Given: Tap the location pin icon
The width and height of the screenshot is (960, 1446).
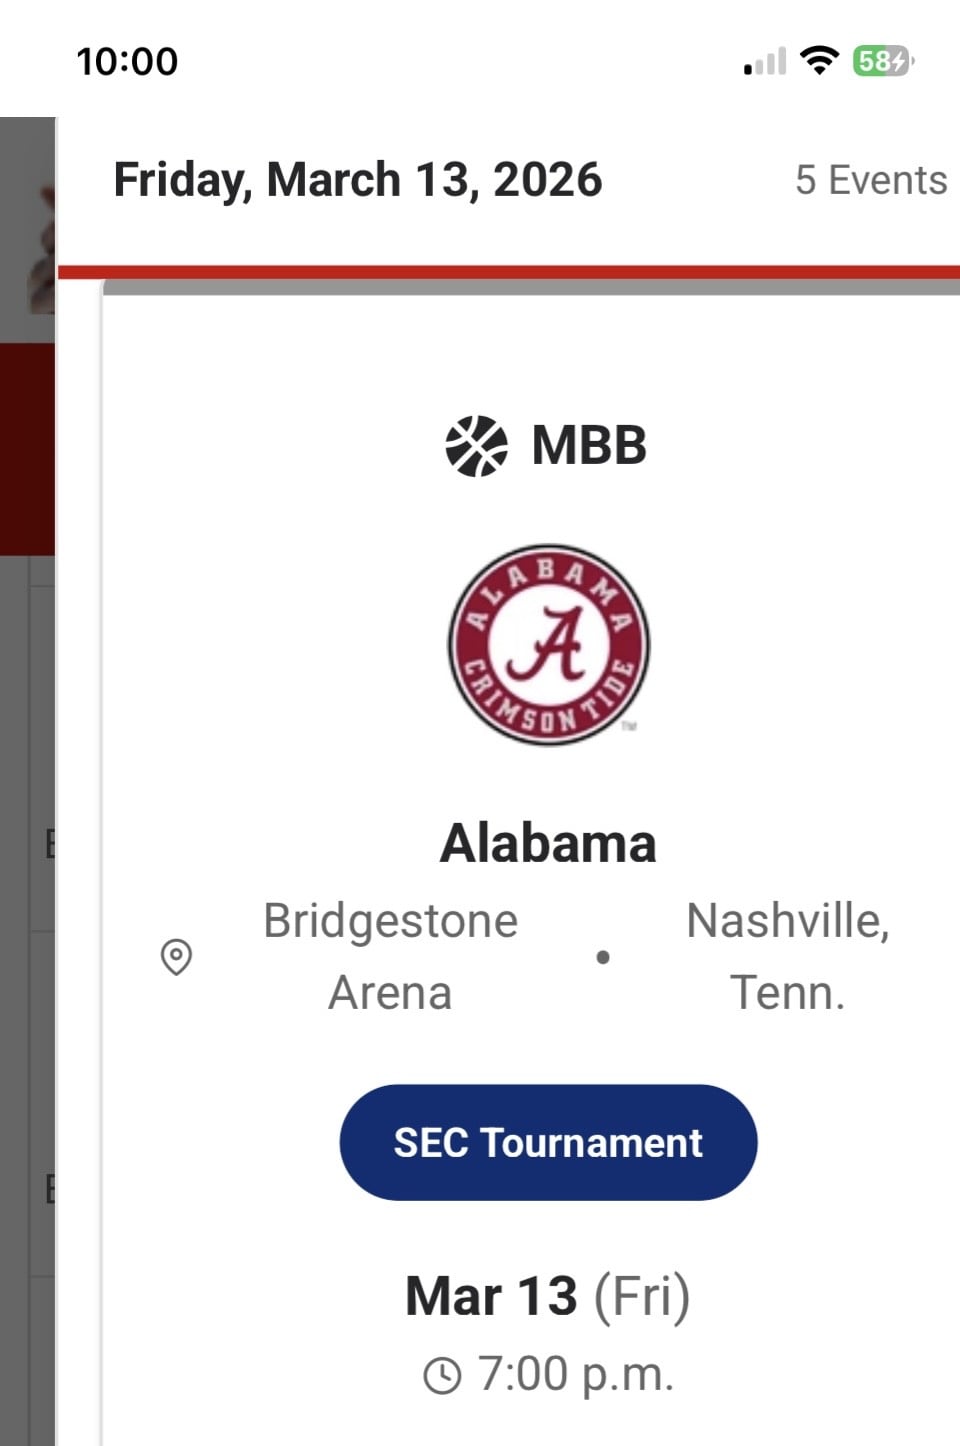Looking at the screenshot, I should (x=176, y=957).
